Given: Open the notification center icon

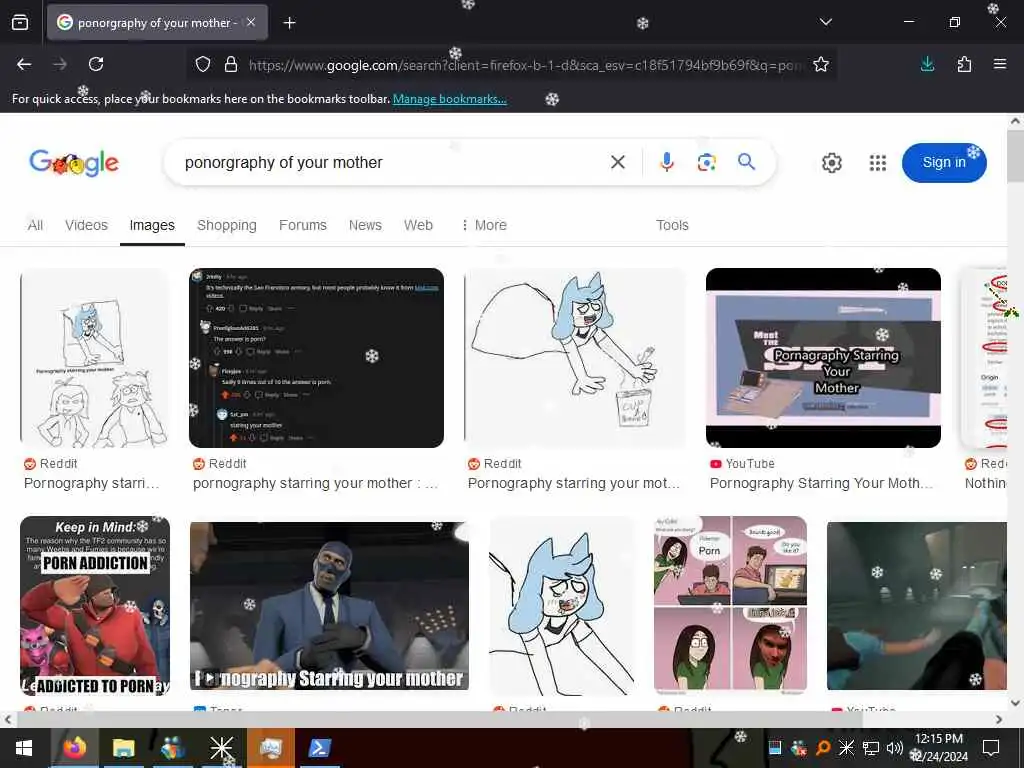Looking at the screenshot, I should [x=991, y=748].
